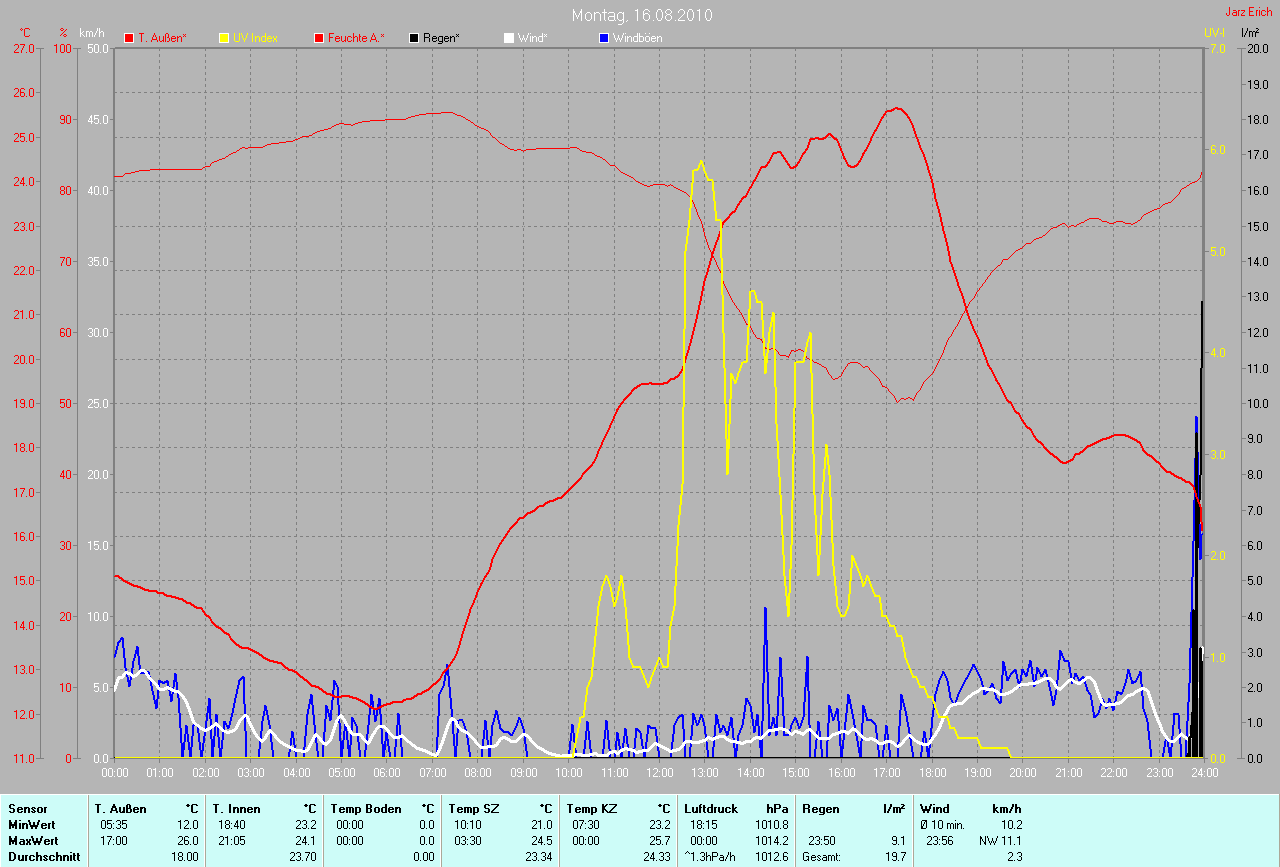Click the Temp SZ maximum time '03:30'

[x=470, y=841]
